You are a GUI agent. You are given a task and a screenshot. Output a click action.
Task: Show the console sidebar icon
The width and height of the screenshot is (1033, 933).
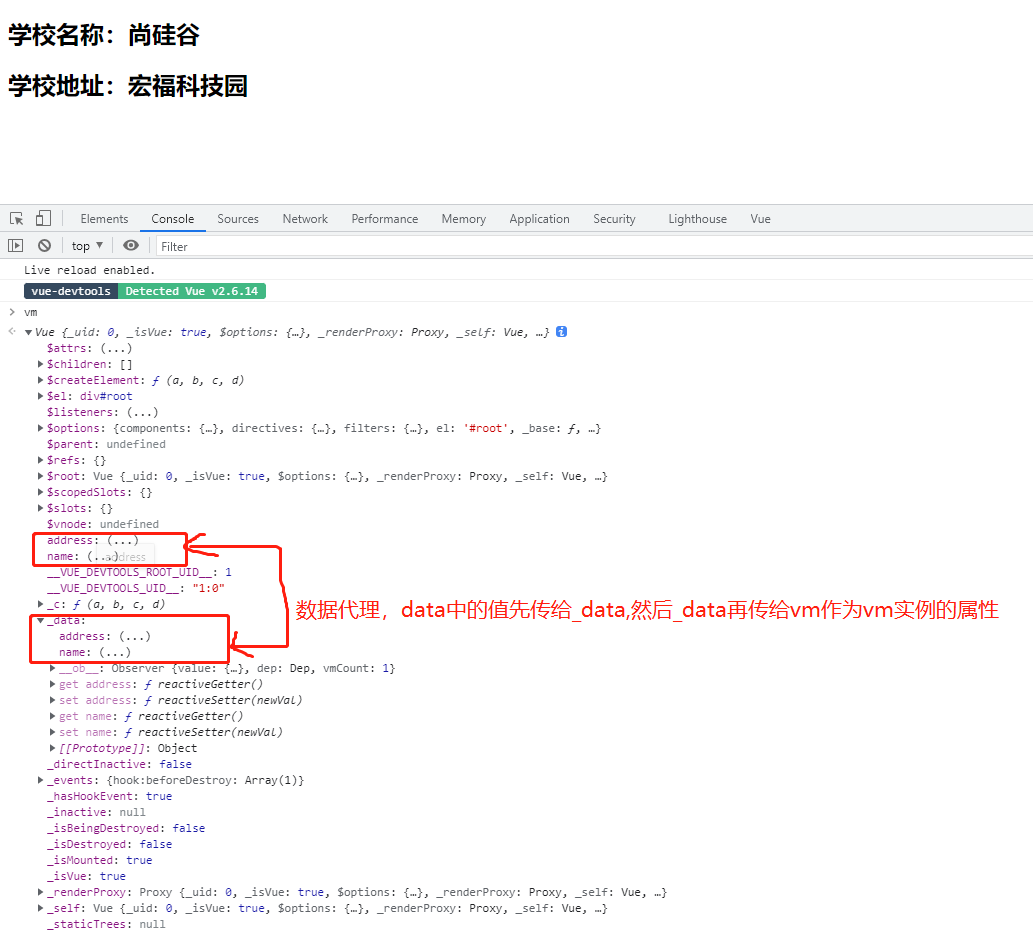15,246
